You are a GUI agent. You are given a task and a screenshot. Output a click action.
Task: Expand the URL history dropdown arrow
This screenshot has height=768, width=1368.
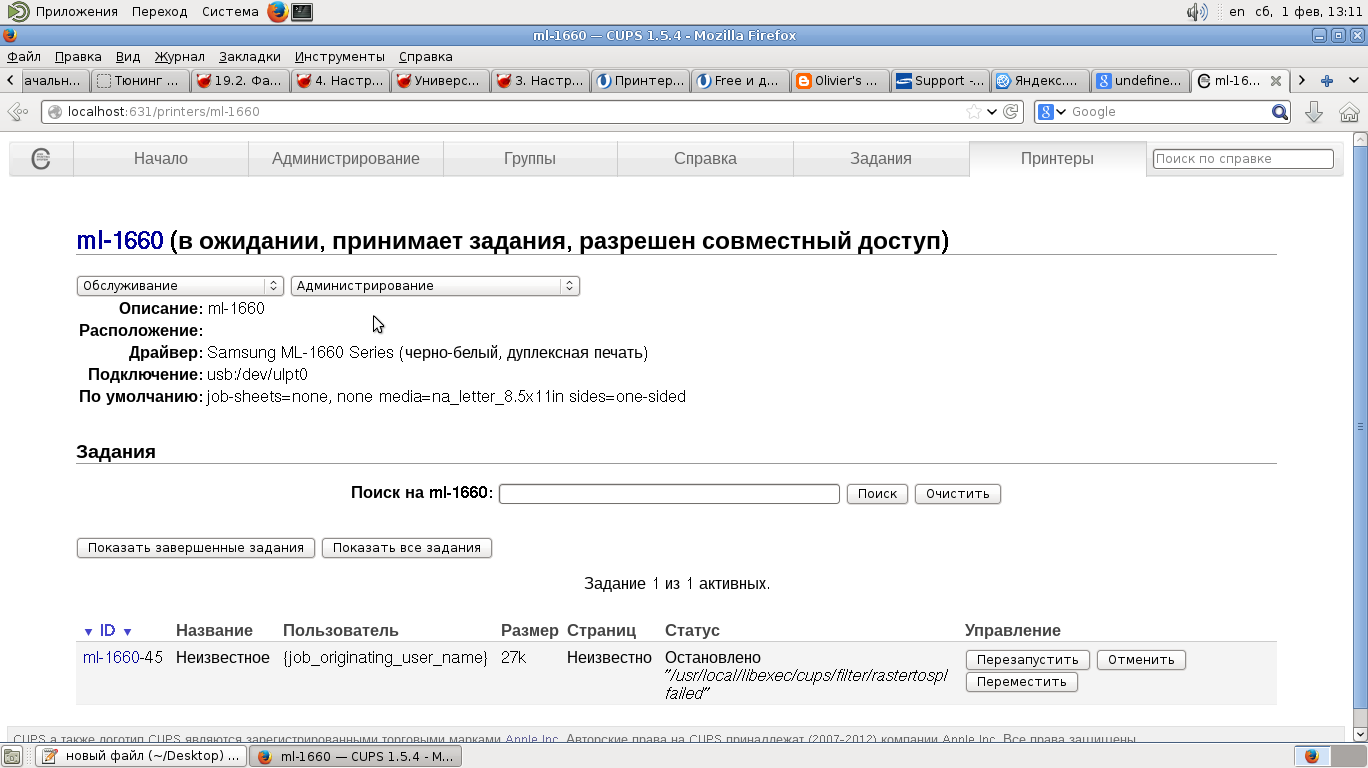[992, 112]
